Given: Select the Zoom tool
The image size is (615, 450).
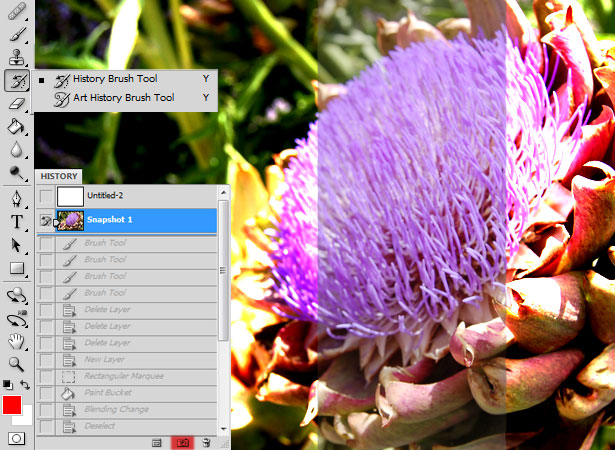Looking at the screenshot, I should click(16, 364).
